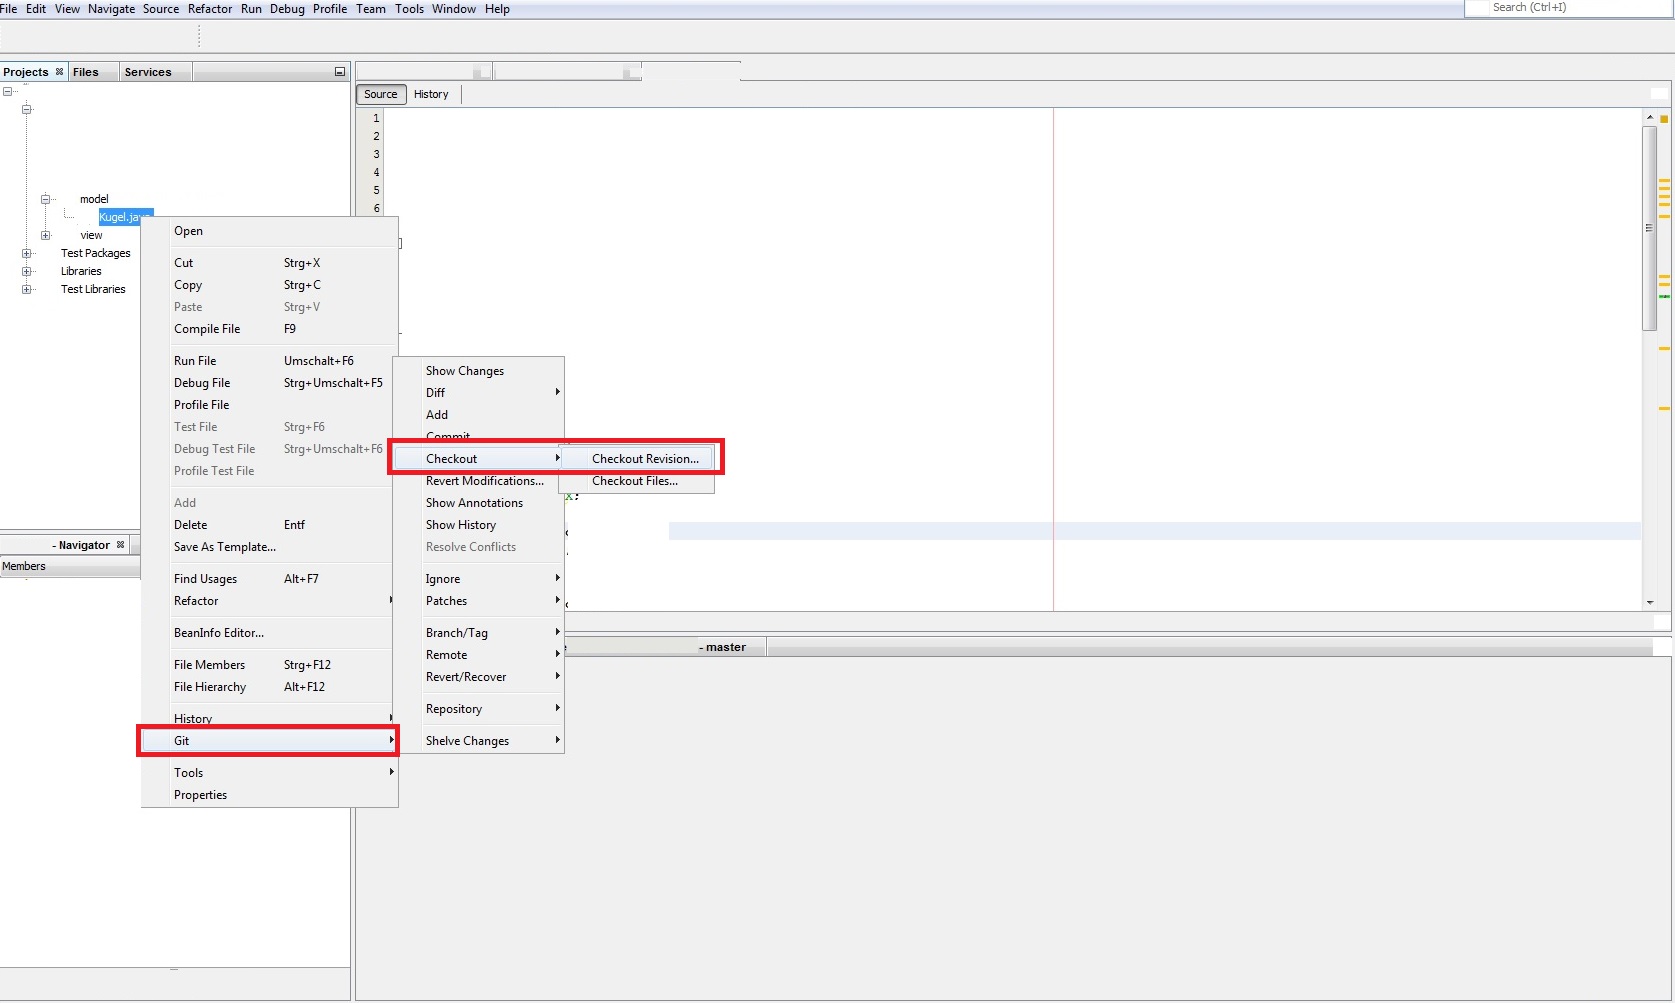
Task: Open the Branch/Tag submenu
Action: [479, 633]
